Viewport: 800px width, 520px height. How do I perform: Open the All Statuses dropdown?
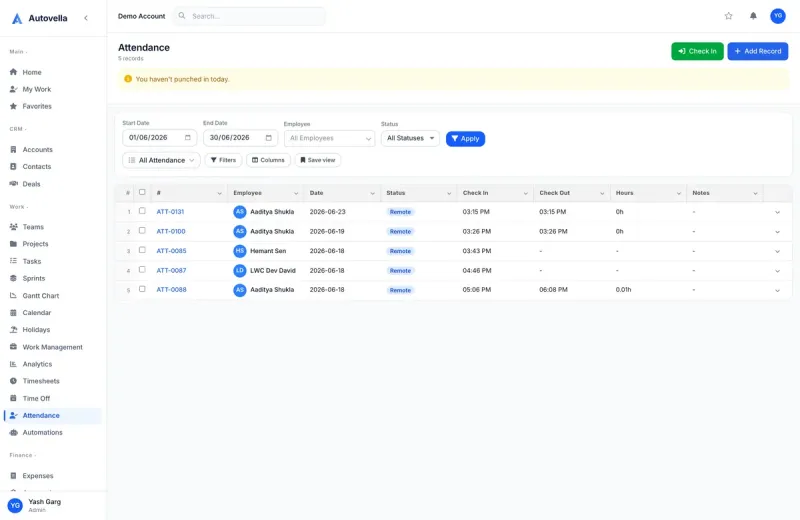(410, 138)
